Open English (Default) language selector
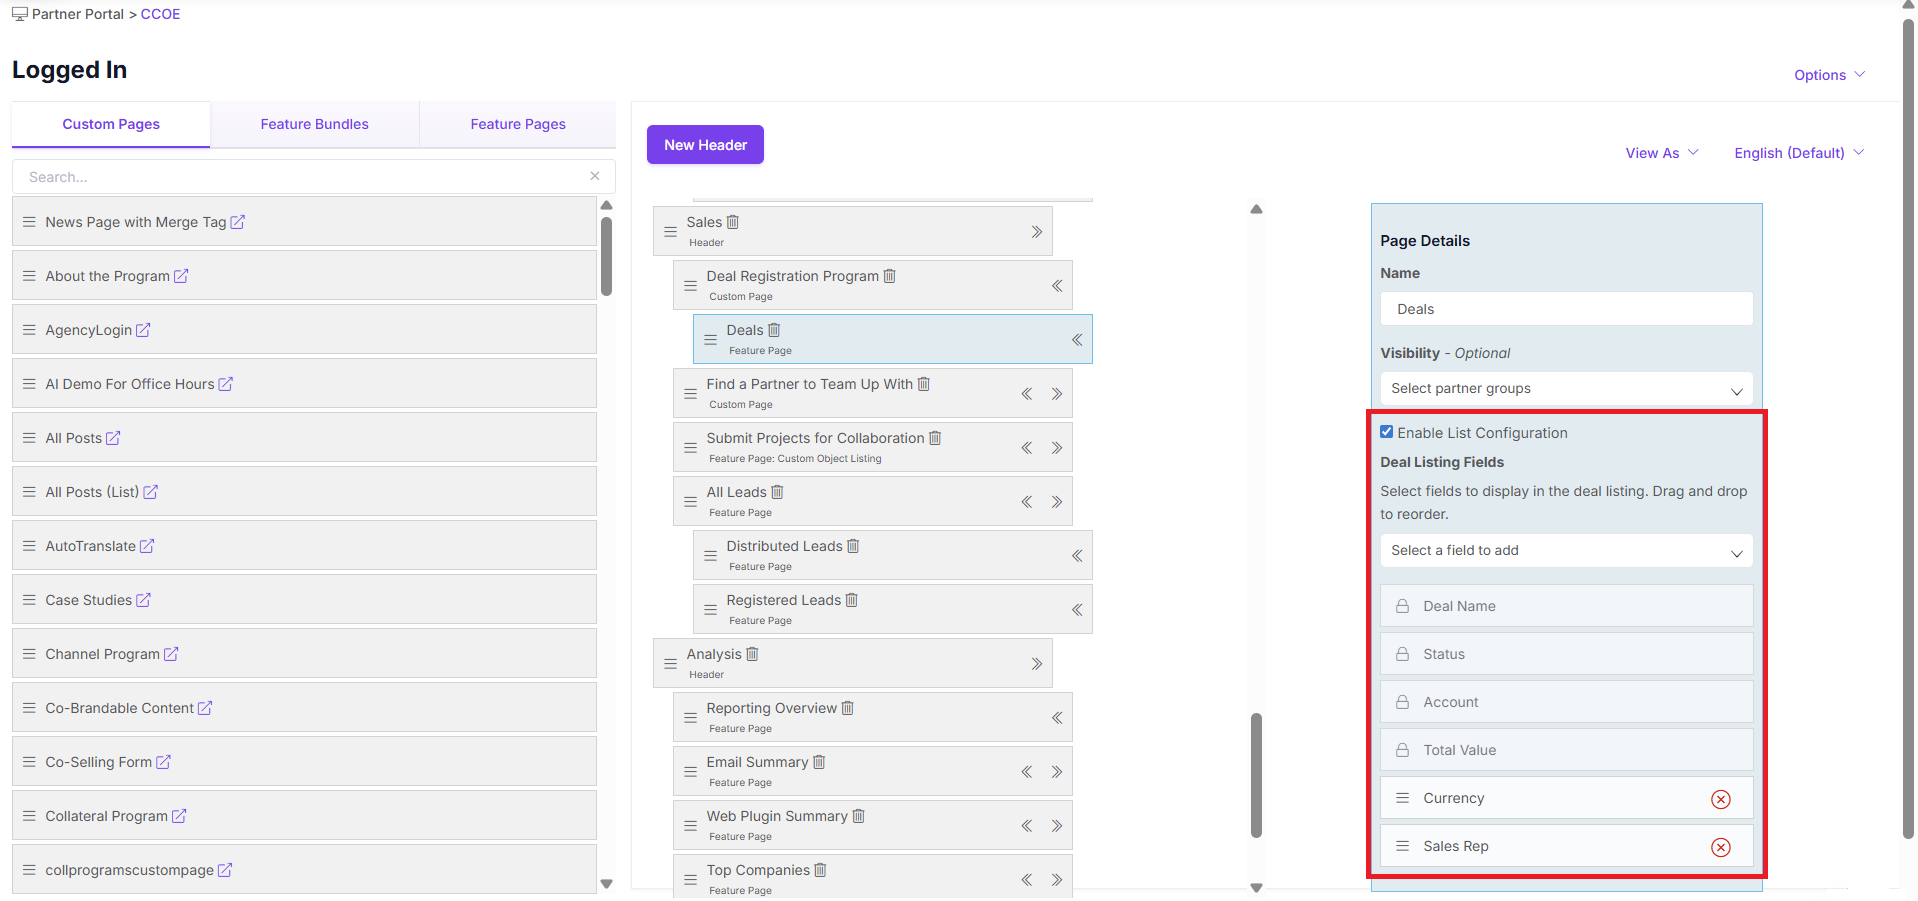The height and width of the screenshot is (901, 1918). (x=1798, y=153)
